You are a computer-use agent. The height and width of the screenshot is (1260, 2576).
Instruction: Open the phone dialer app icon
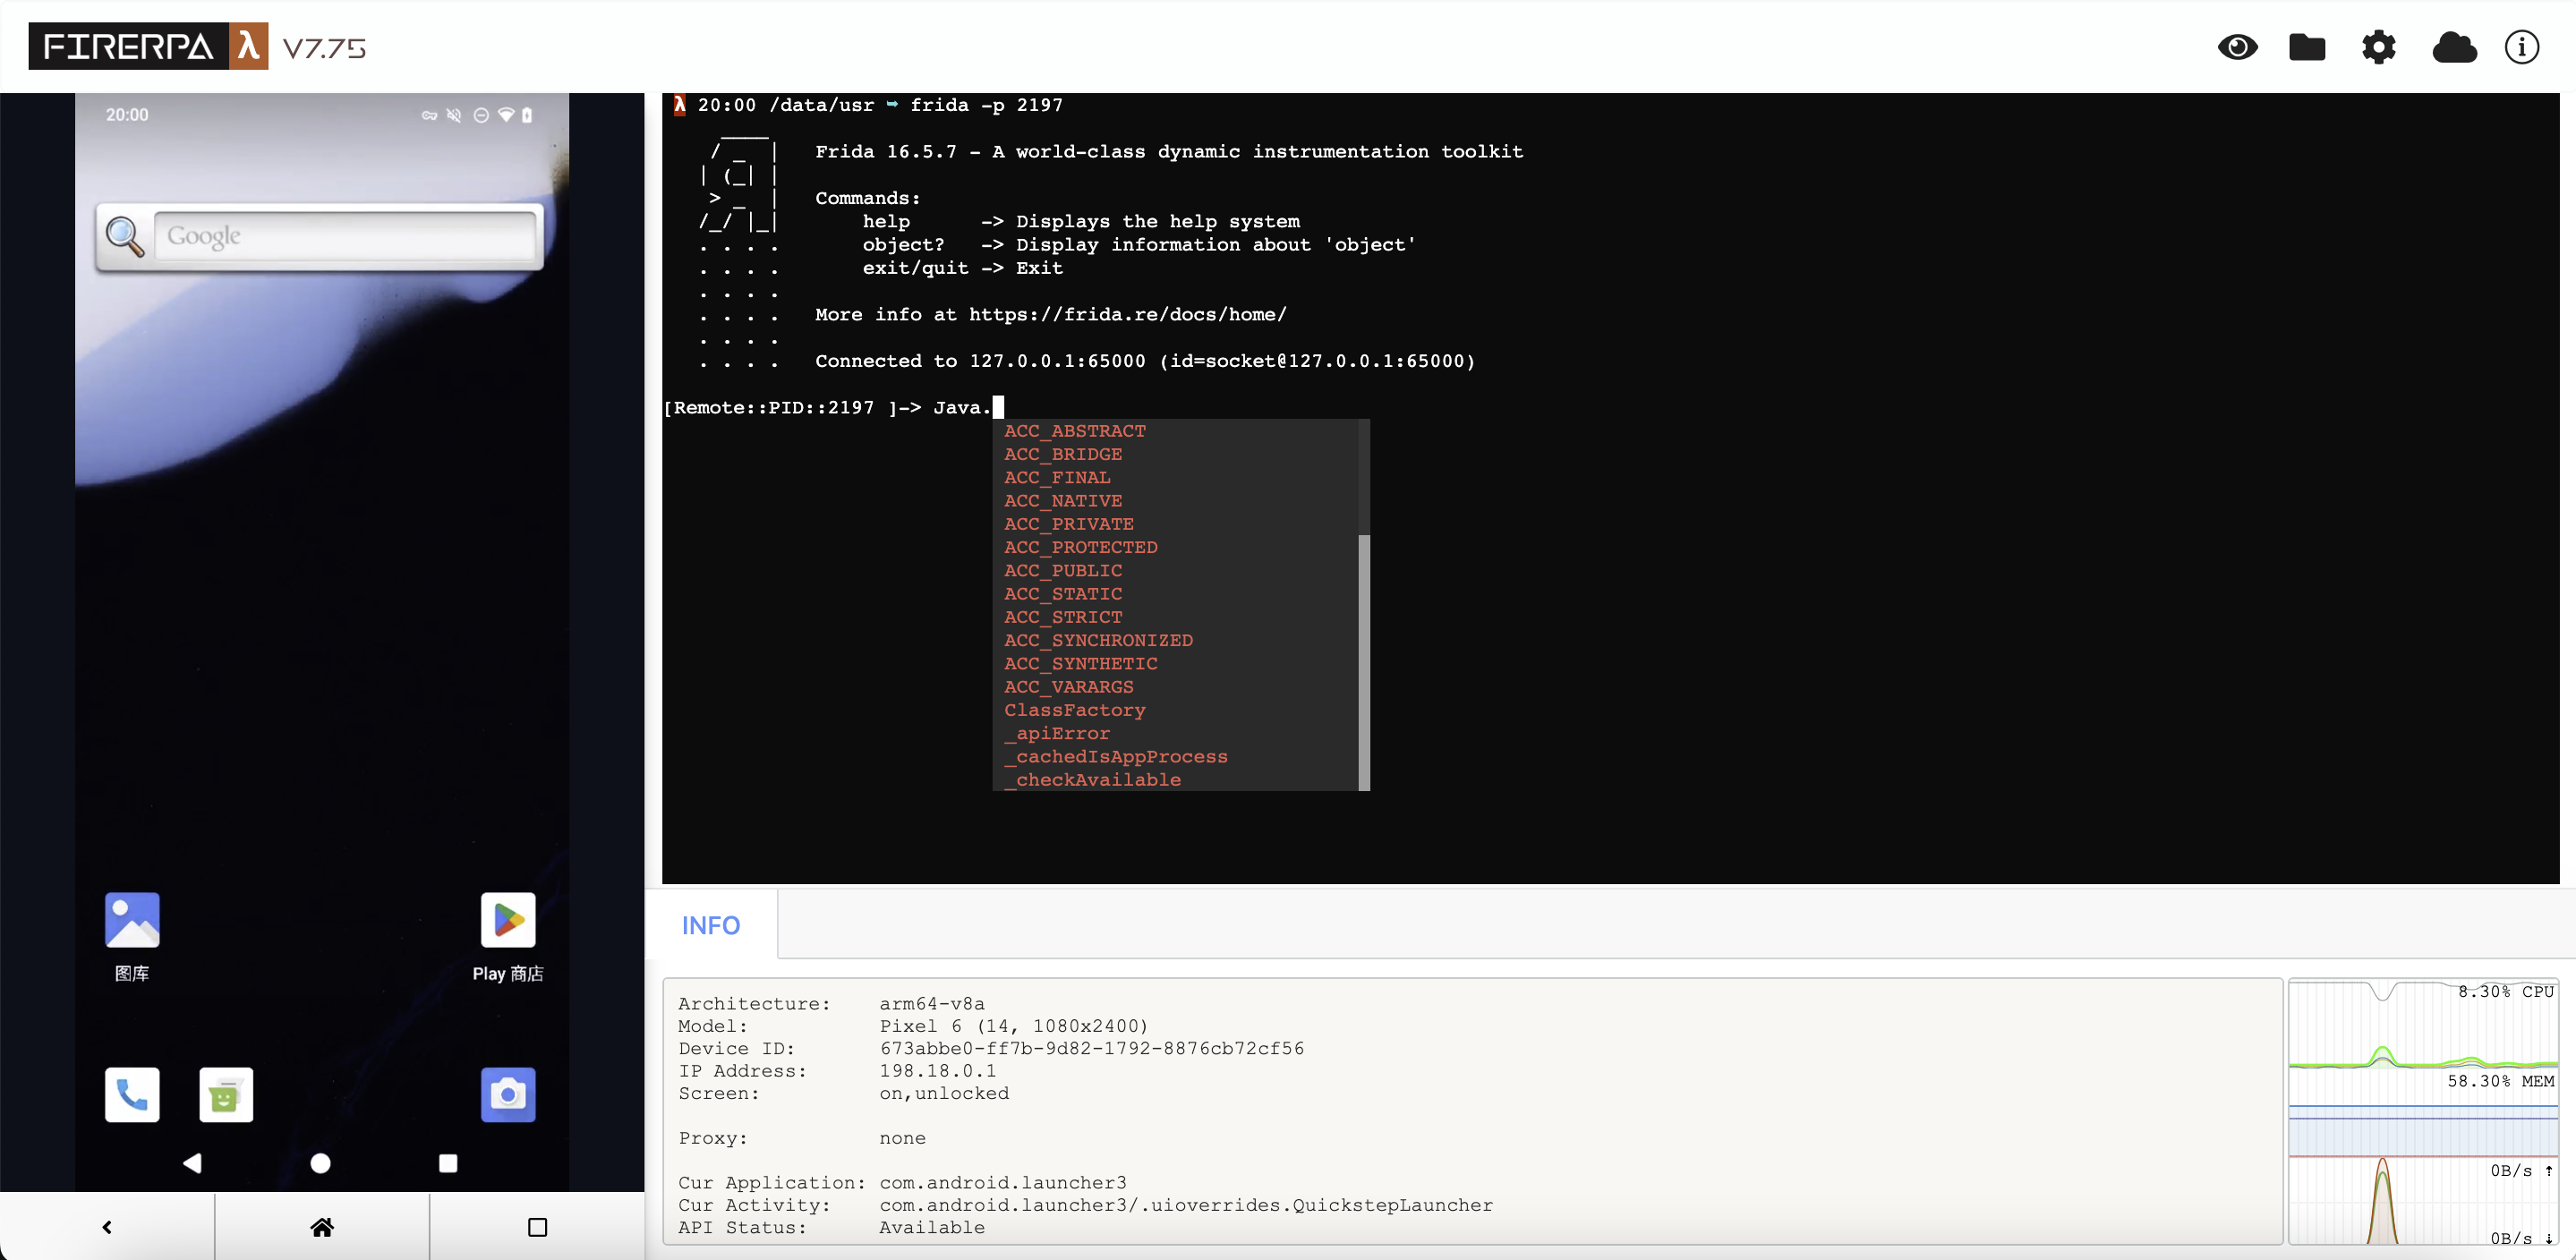[x=132, y=1095]
